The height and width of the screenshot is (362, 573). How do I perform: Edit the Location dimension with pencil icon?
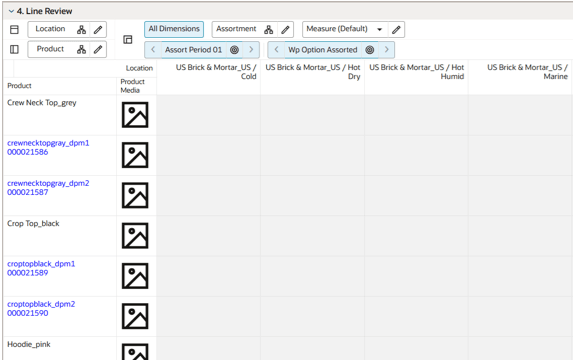tap(98, 30)
